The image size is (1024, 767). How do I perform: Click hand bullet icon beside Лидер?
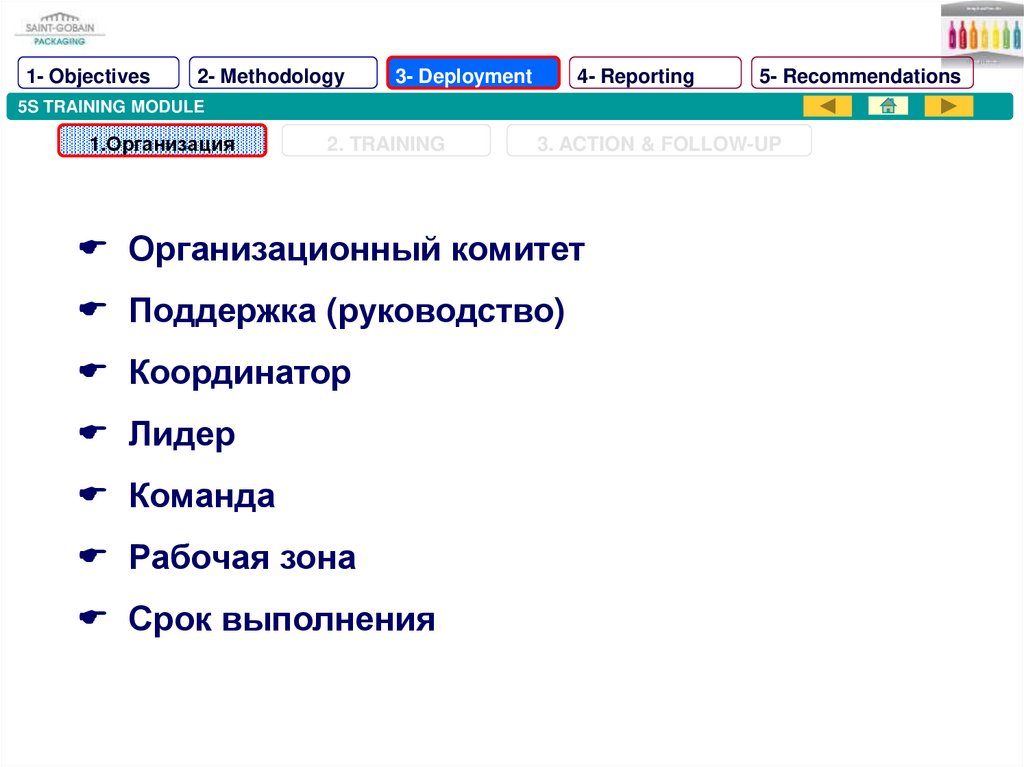click(x=93, y=433)
